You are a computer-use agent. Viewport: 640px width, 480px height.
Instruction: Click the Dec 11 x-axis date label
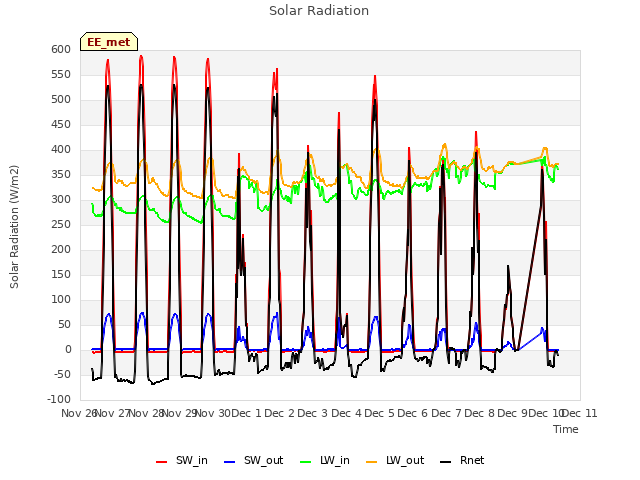(x=580, y=413)
